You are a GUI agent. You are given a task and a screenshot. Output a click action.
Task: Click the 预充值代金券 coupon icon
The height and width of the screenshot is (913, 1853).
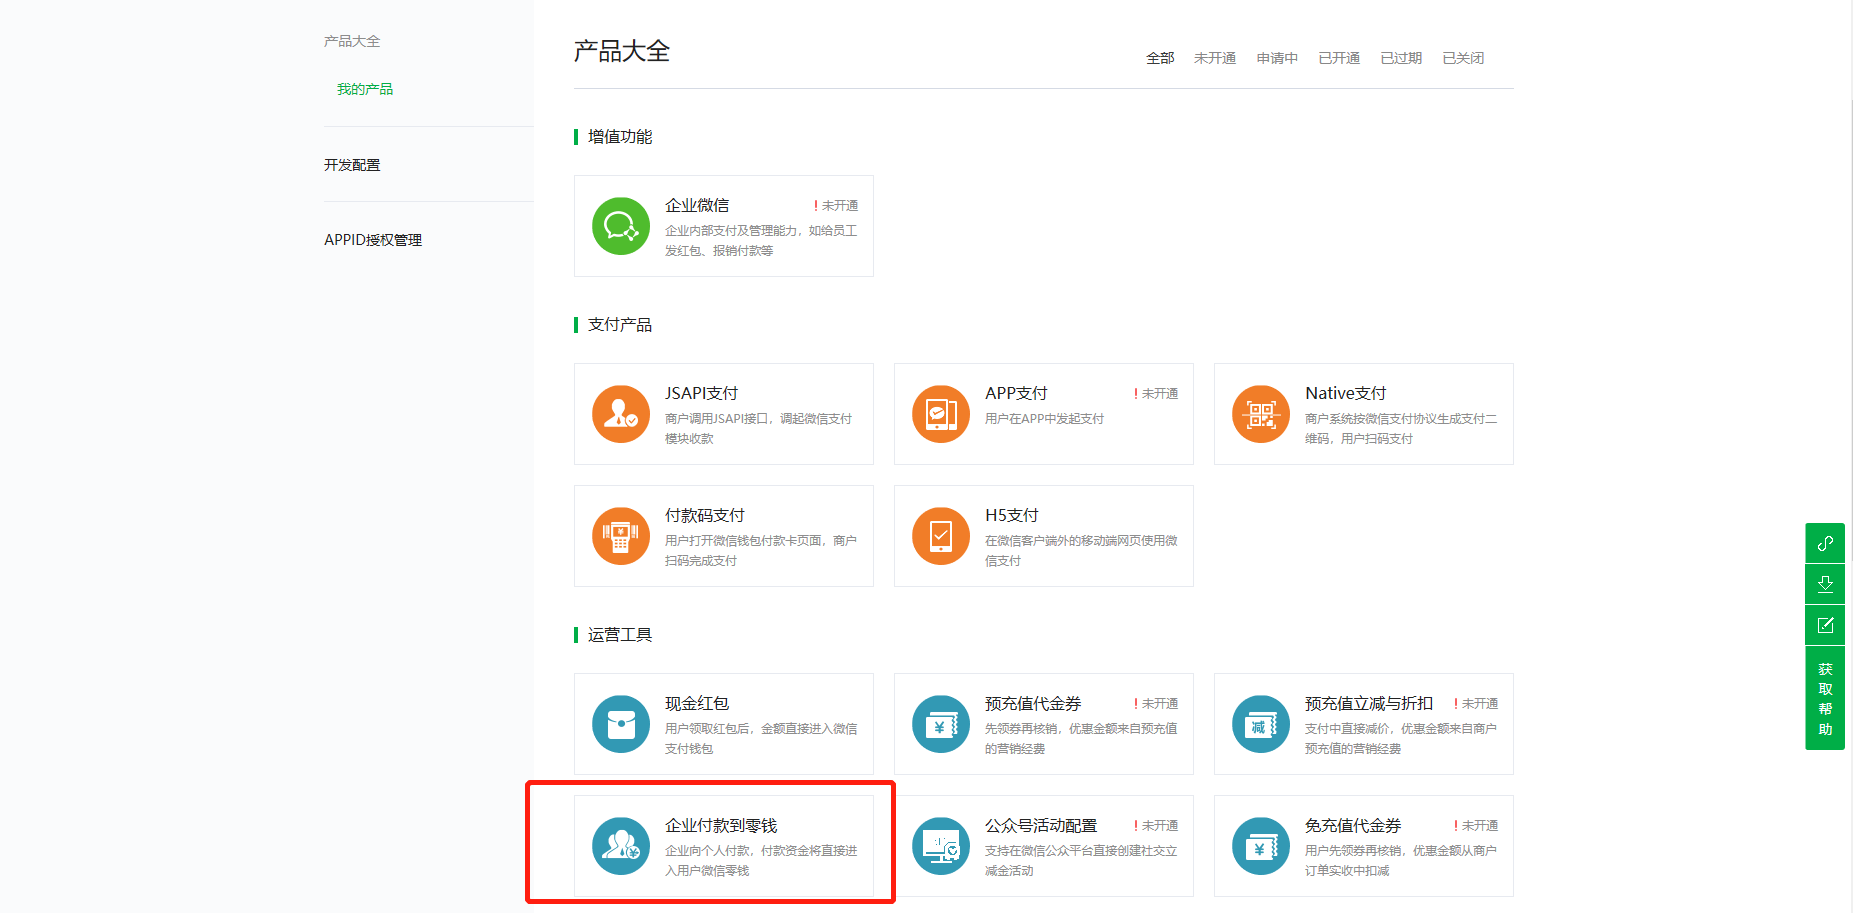coord(941,724)
